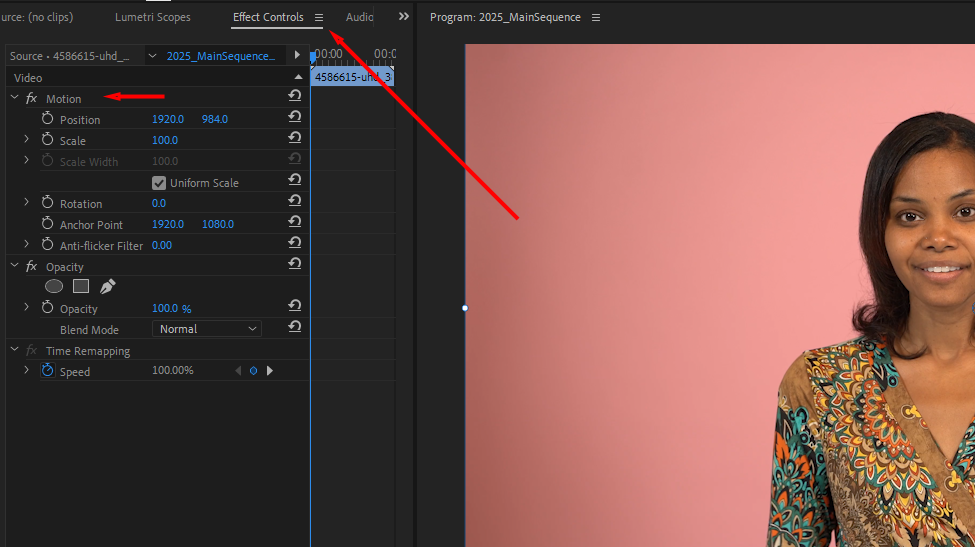
Task: Edit Anchor Point horizontal value 1920.0
Action: (x=168, y=224)
